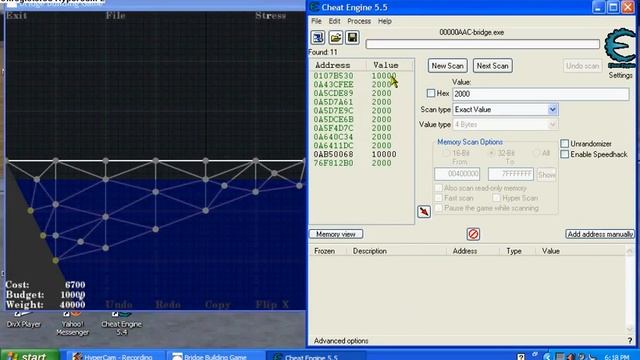Select address 0107B530 row
Screen dimensions: 640x360
point(362,76)
